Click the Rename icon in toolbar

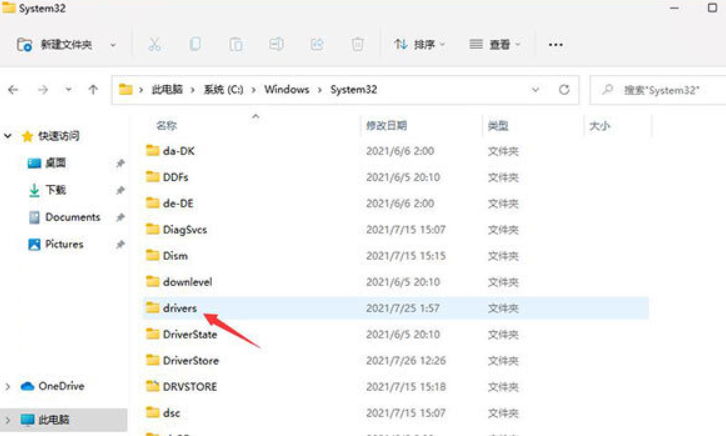click(276, 44)
